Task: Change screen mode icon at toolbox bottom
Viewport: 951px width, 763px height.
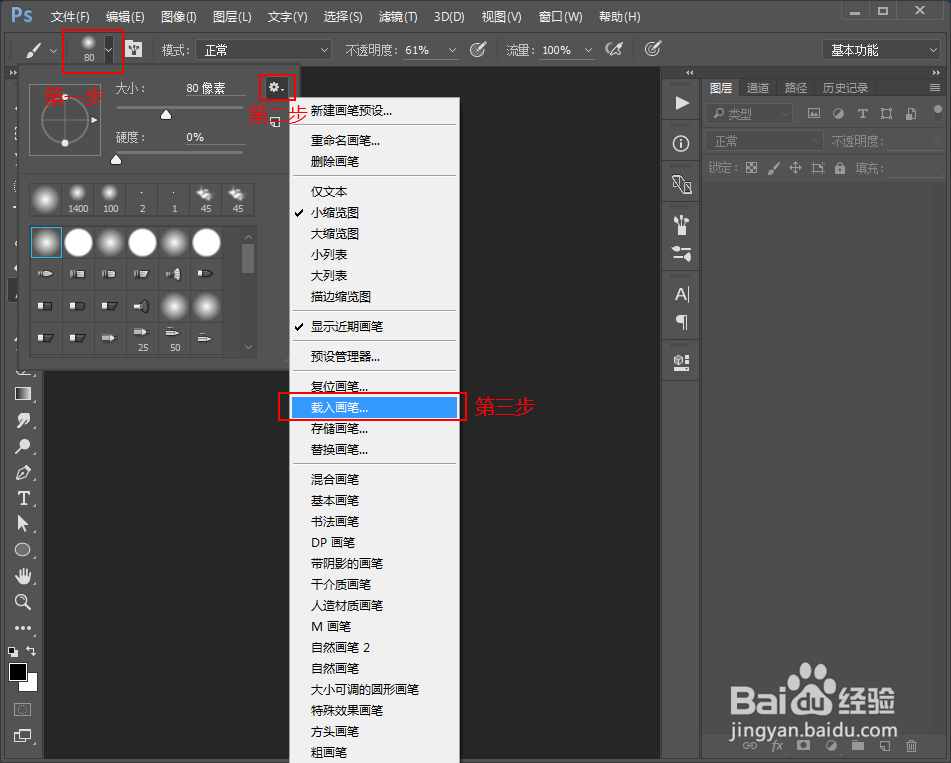Action: point(22,736)
